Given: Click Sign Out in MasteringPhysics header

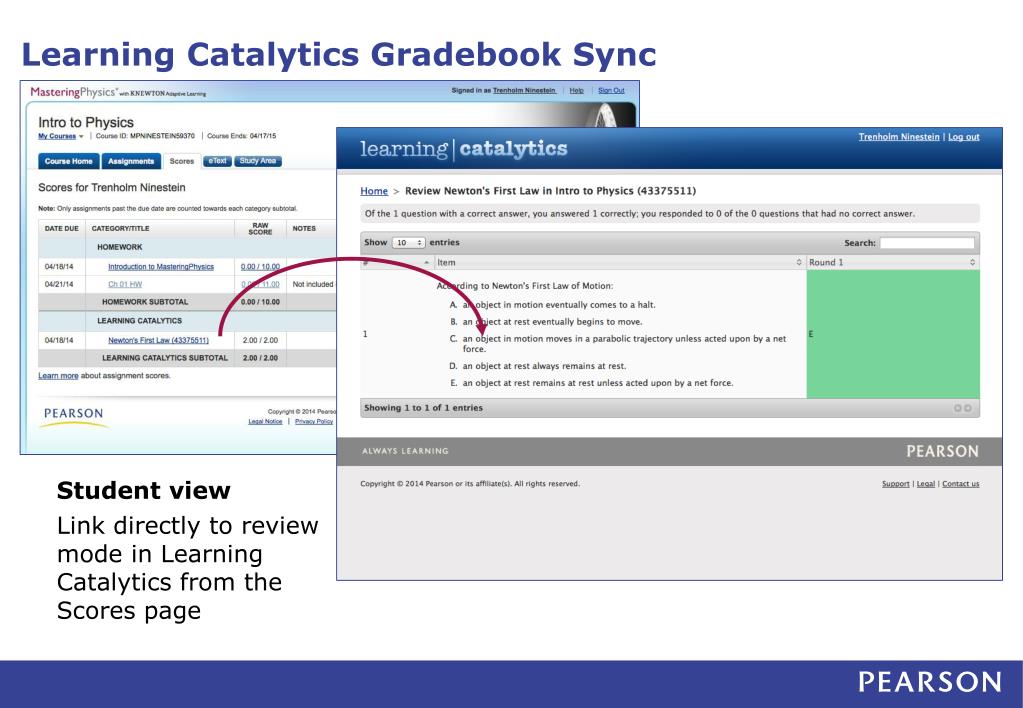Looking at the screenshot, I should tap(611, 91).
